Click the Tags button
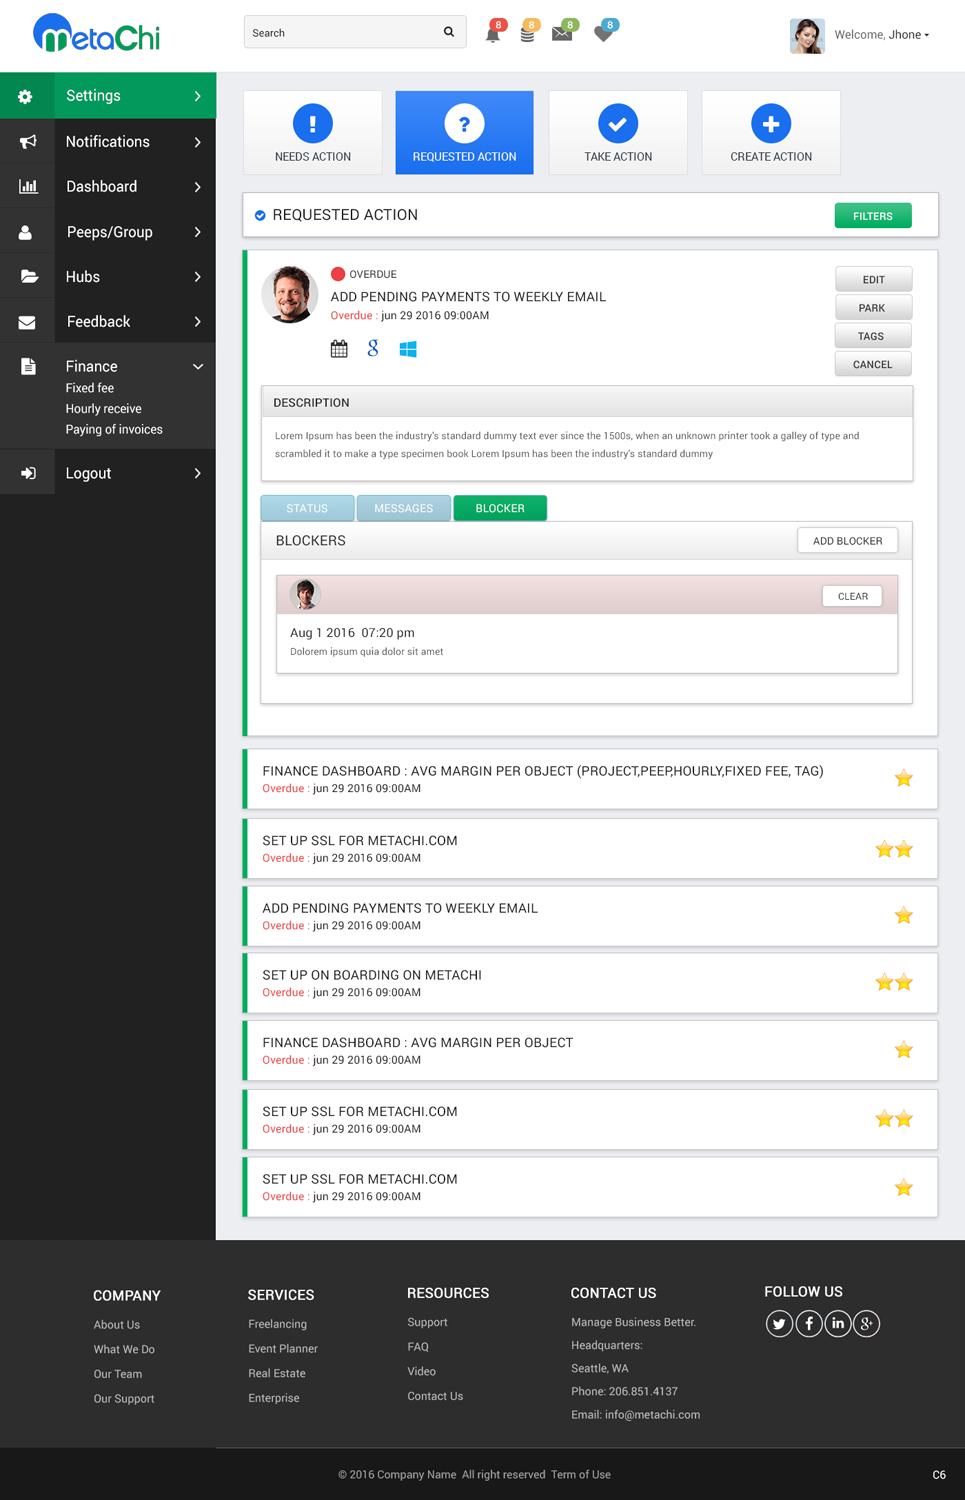 coord(874,336)
